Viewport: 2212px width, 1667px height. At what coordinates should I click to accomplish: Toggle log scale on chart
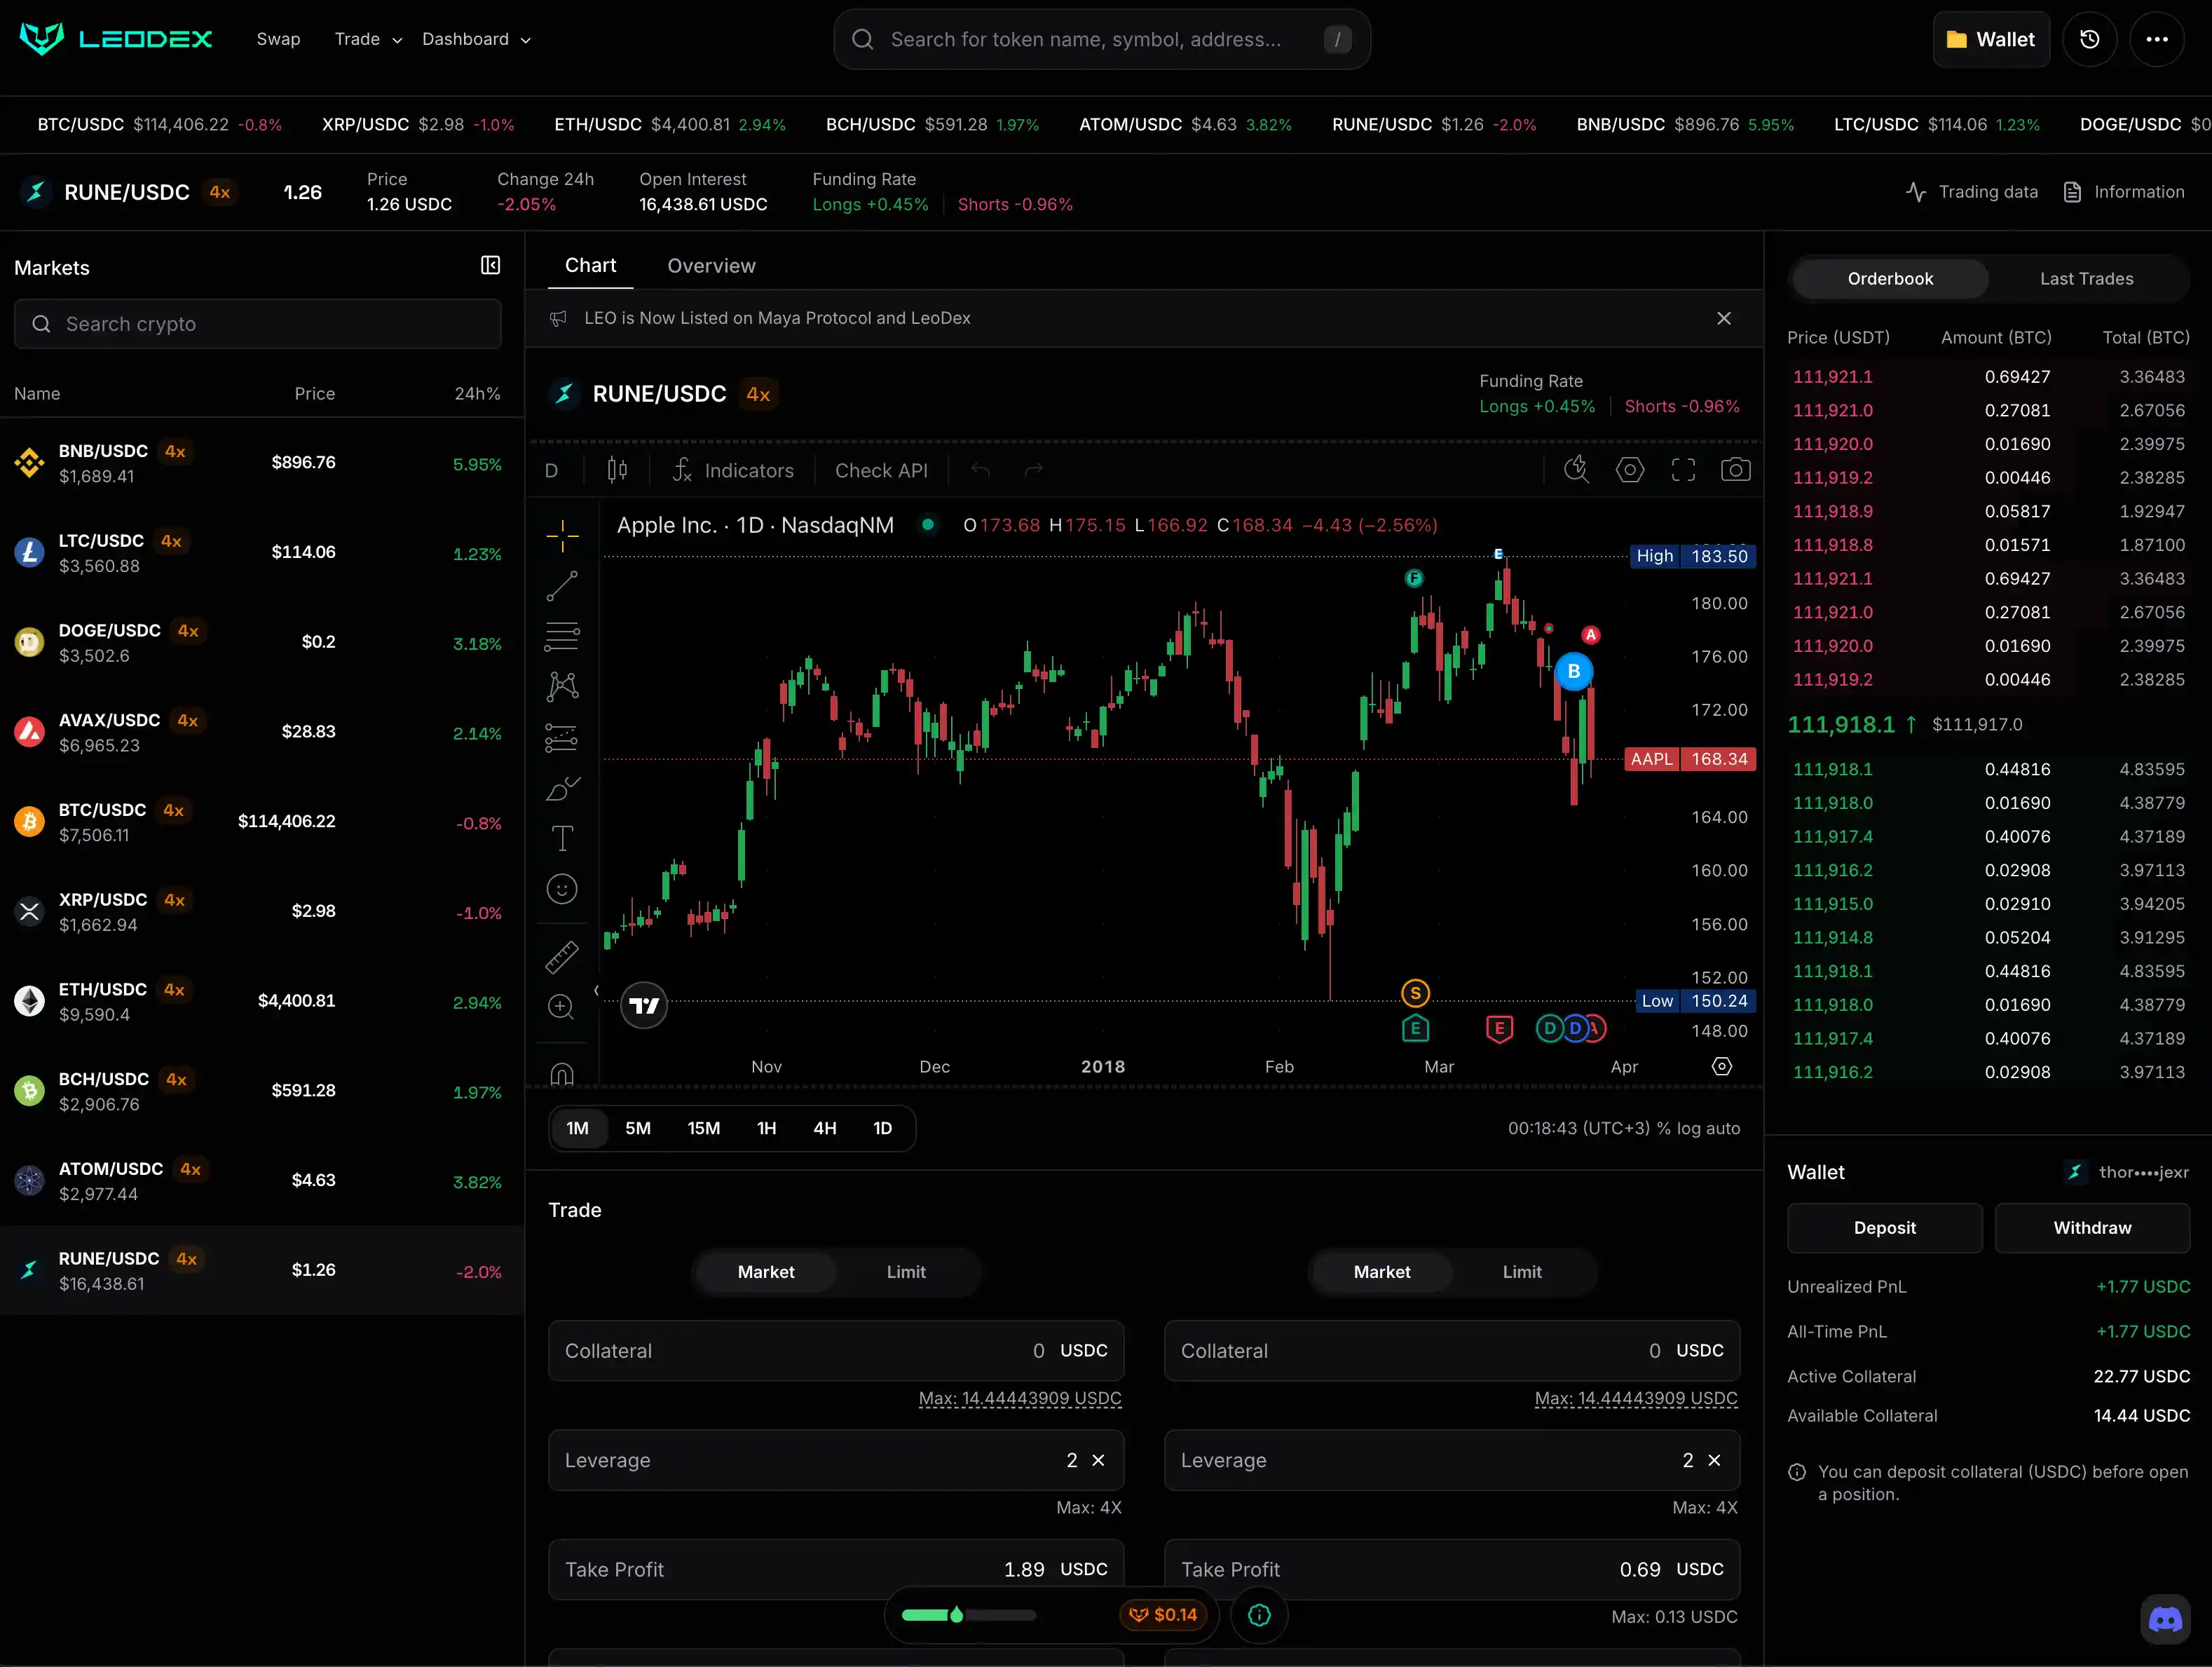(x=1688, y=1128)
